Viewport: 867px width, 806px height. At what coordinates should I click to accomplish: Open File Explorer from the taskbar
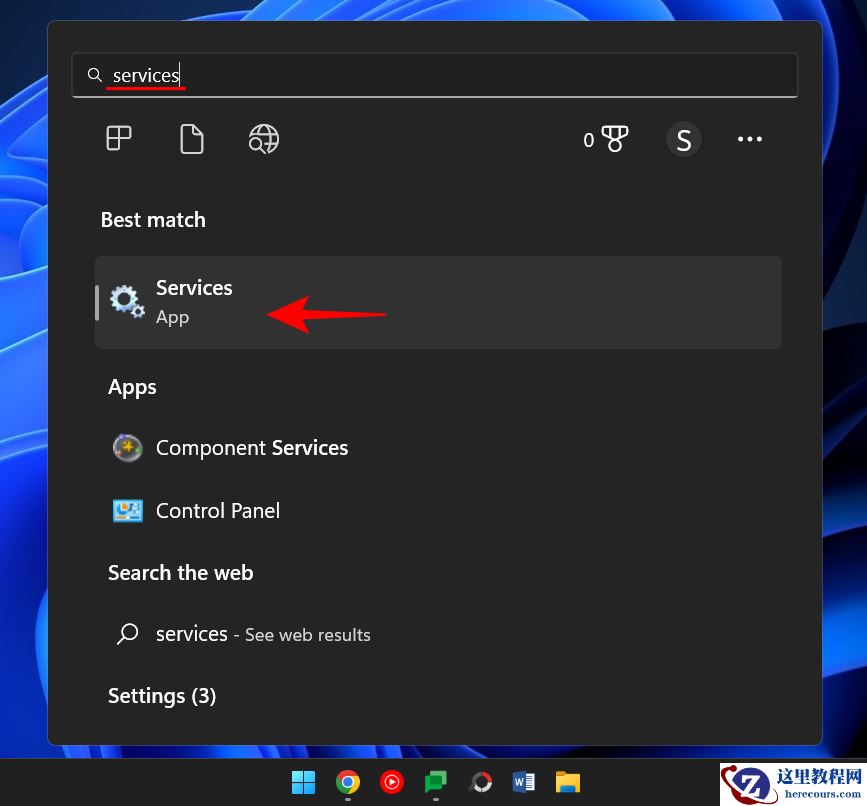(567, 782)
